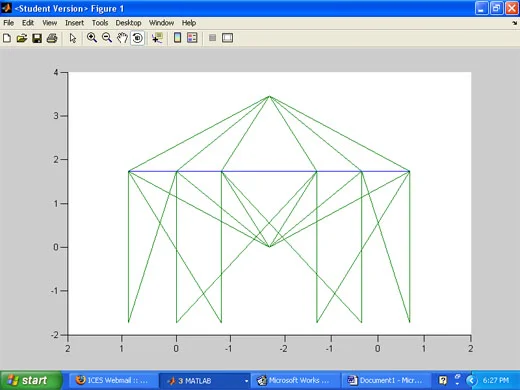
Task: Expand hidden system tray icons arrow
Action: pyautogui.click(x=471, y=380)
